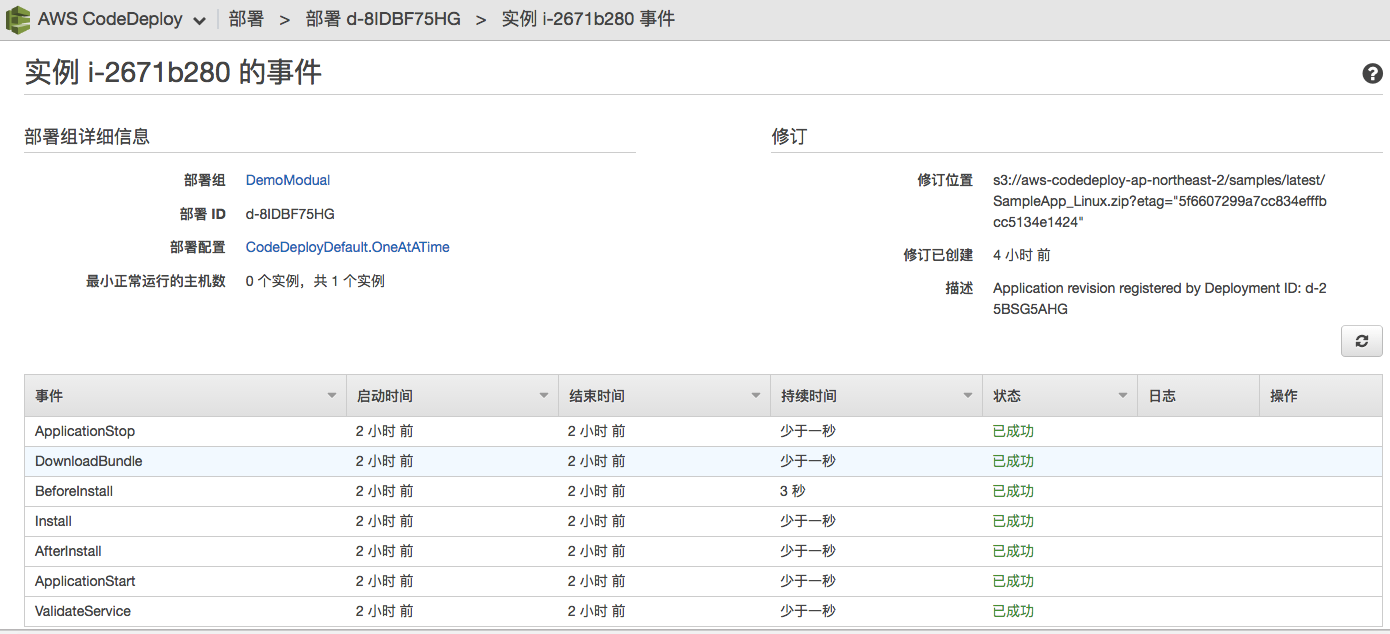Select the DownloadBundle event row
The image size is (1390, 634).
[703, 461]
